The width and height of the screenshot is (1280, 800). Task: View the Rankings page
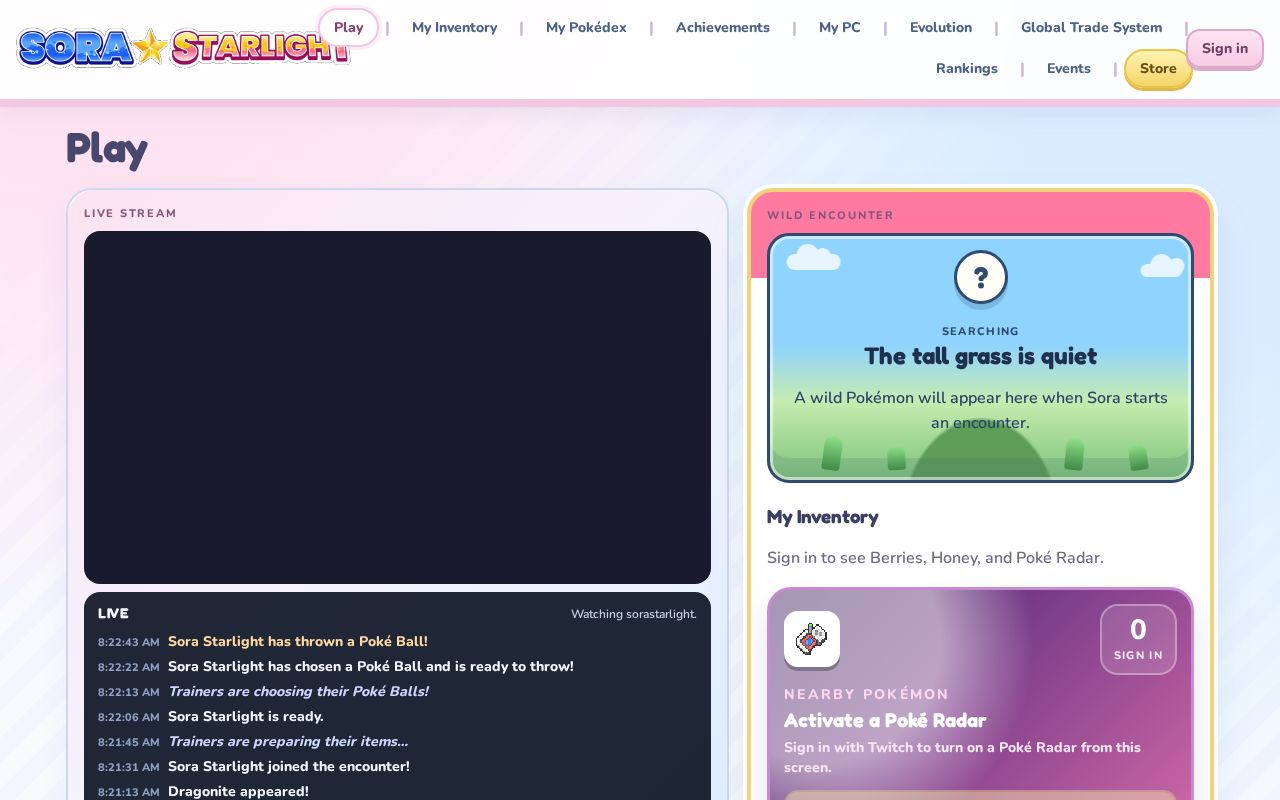(x=967, y=68)
